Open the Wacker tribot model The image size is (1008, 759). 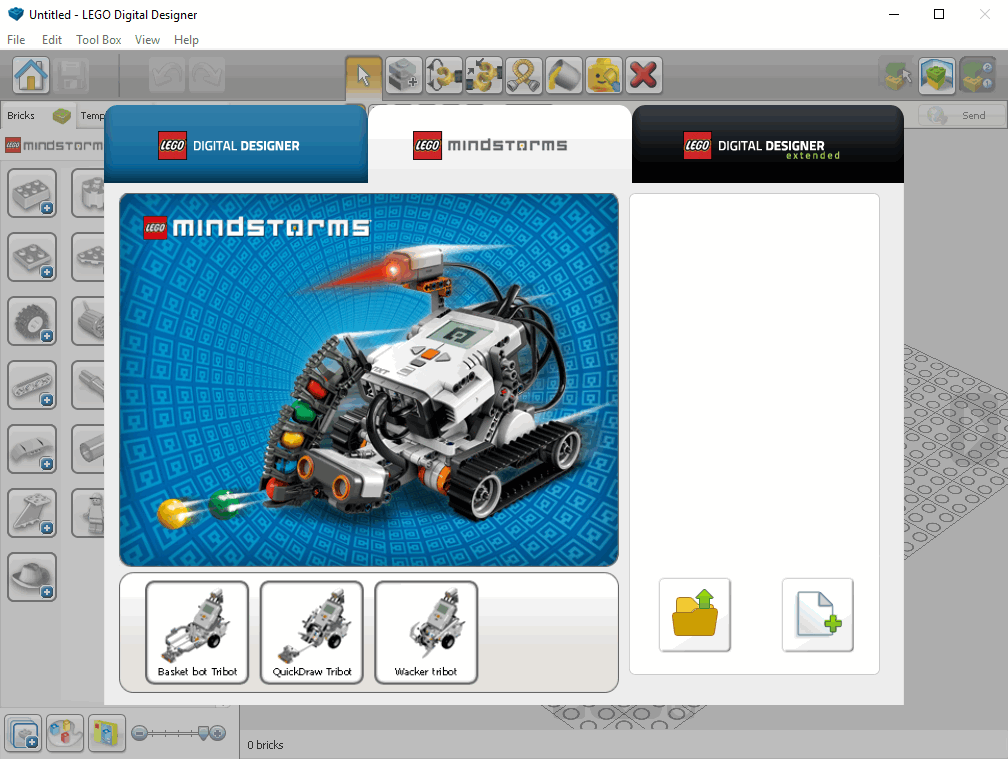[x=426, y=632]
